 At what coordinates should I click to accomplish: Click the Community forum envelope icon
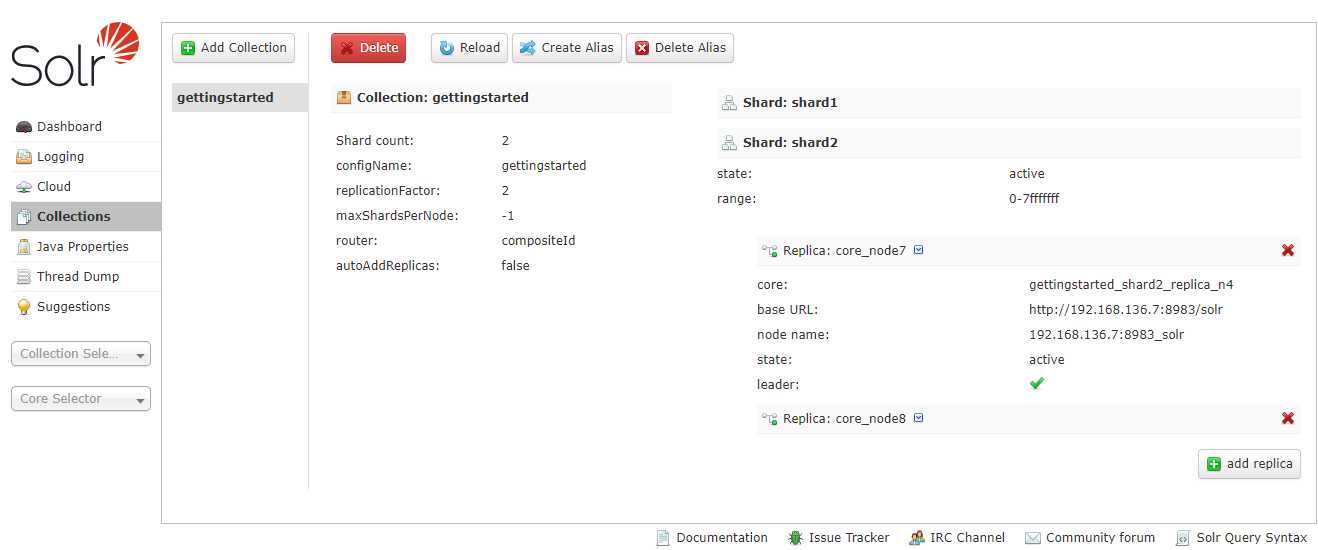tap(1033, 538)
